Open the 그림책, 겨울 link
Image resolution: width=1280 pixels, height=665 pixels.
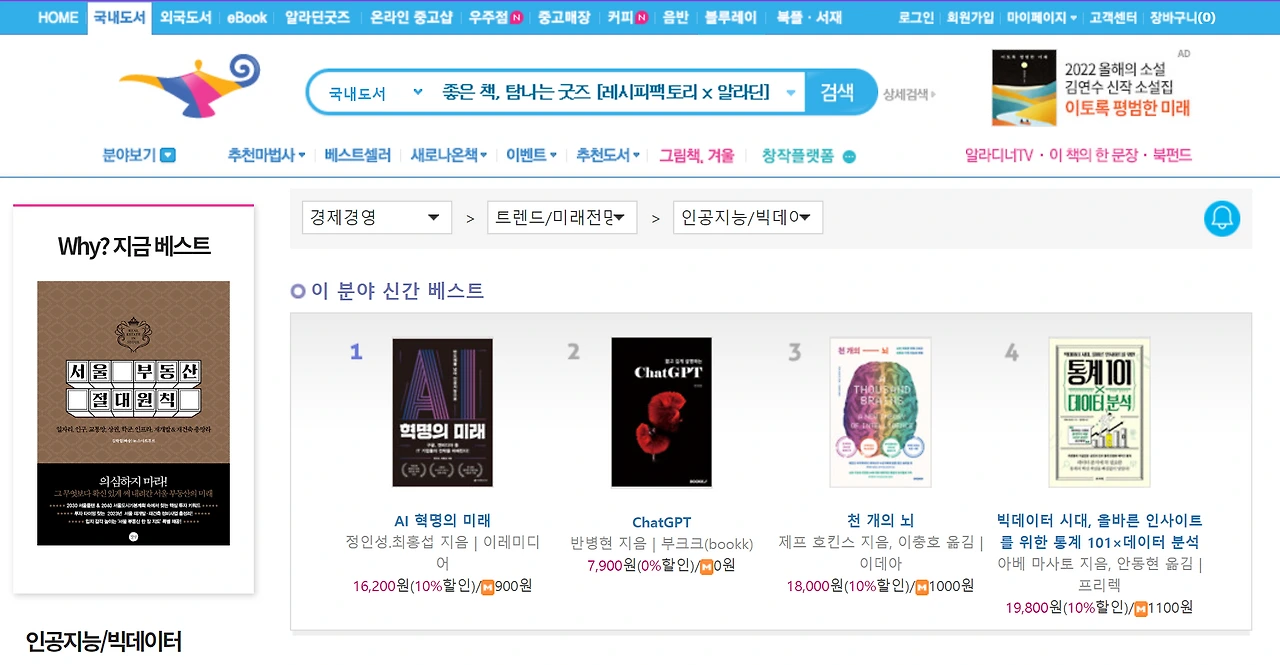[696, 155]
